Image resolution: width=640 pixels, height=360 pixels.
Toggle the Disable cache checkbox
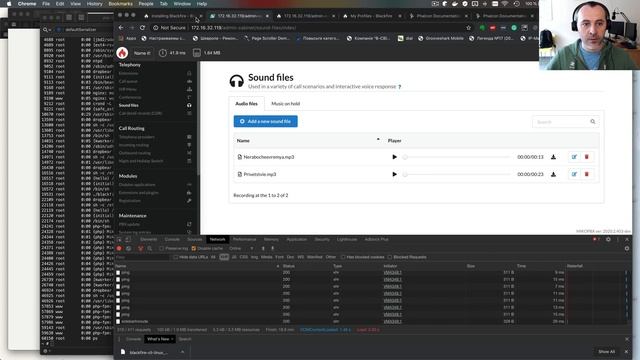coord(193,248)
